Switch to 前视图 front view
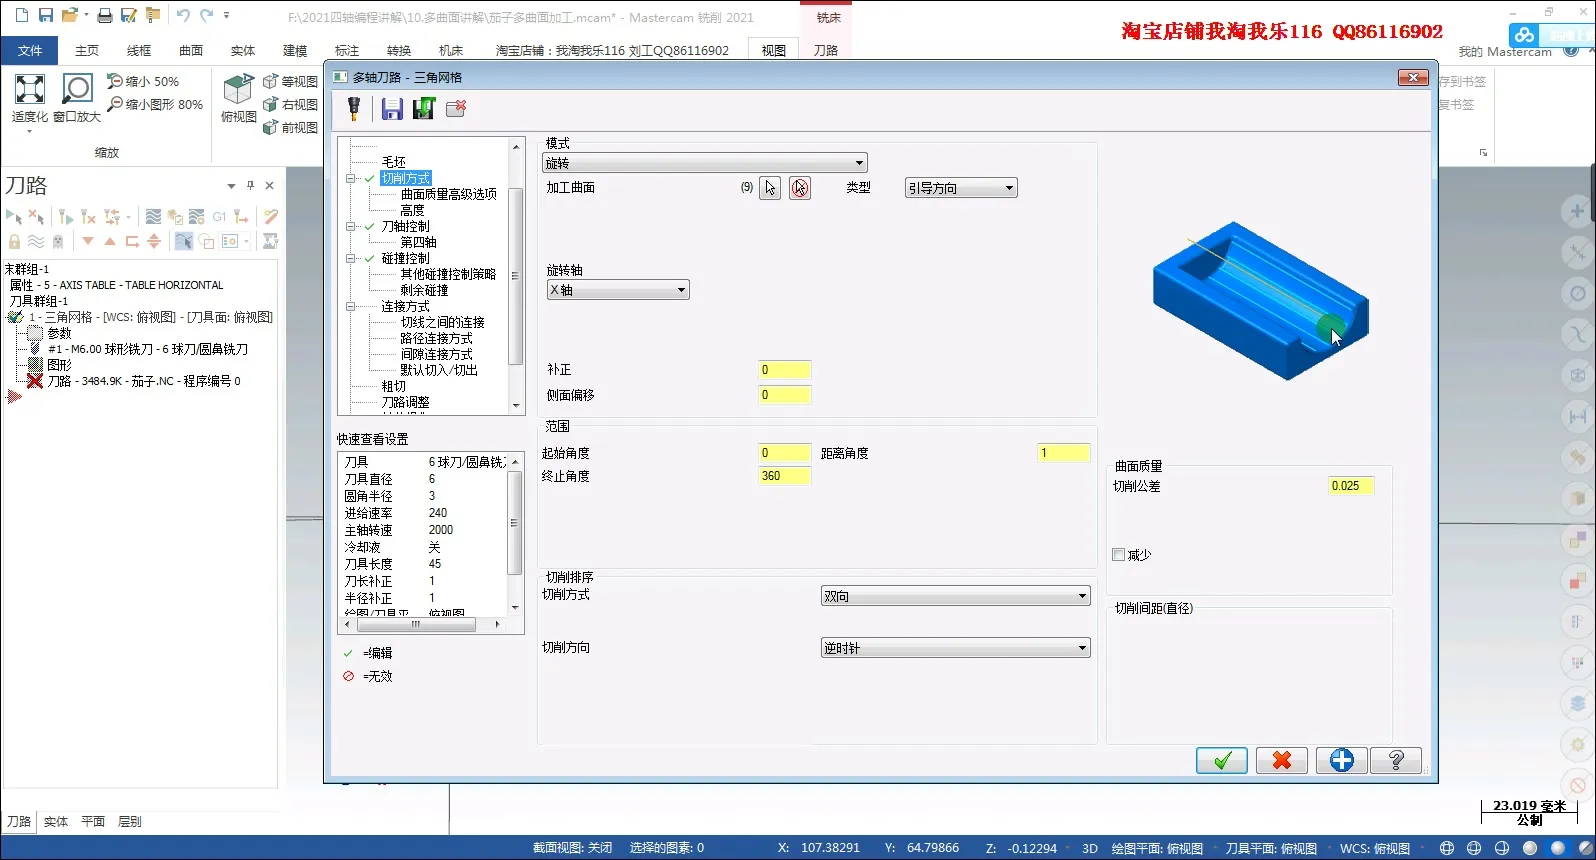 [290, 127]
